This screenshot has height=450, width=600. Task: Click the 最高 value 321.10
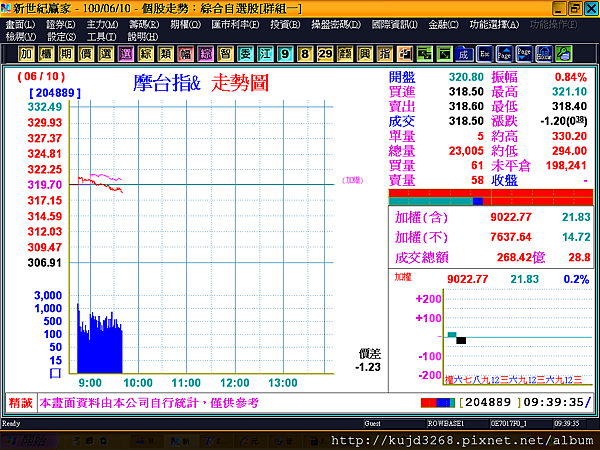click(569, 91)
